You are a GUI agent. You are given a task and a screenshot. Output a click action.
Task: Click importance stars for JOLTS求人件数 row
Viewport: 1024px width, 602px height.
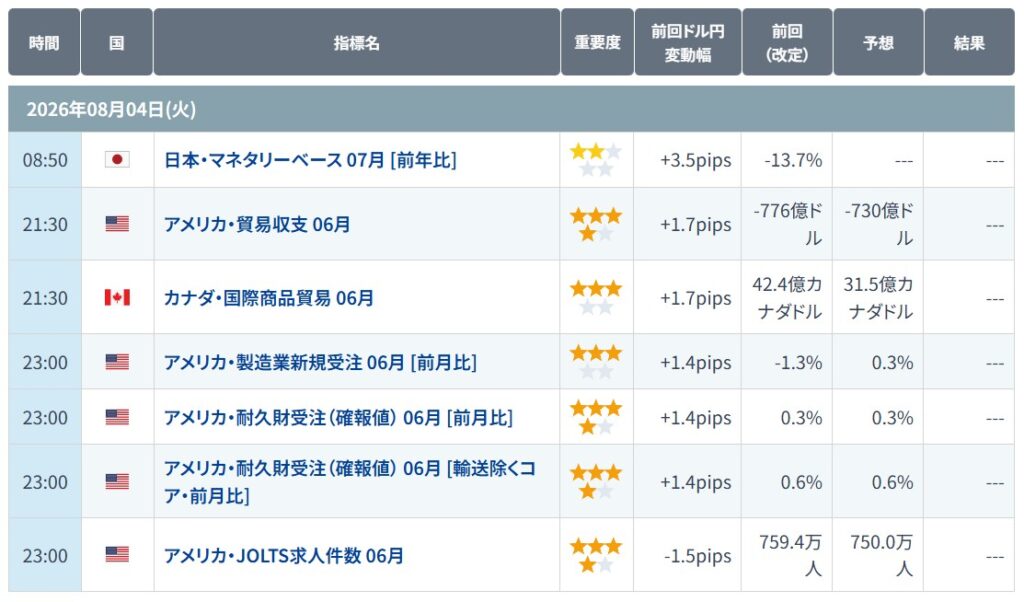click(596, 556)
